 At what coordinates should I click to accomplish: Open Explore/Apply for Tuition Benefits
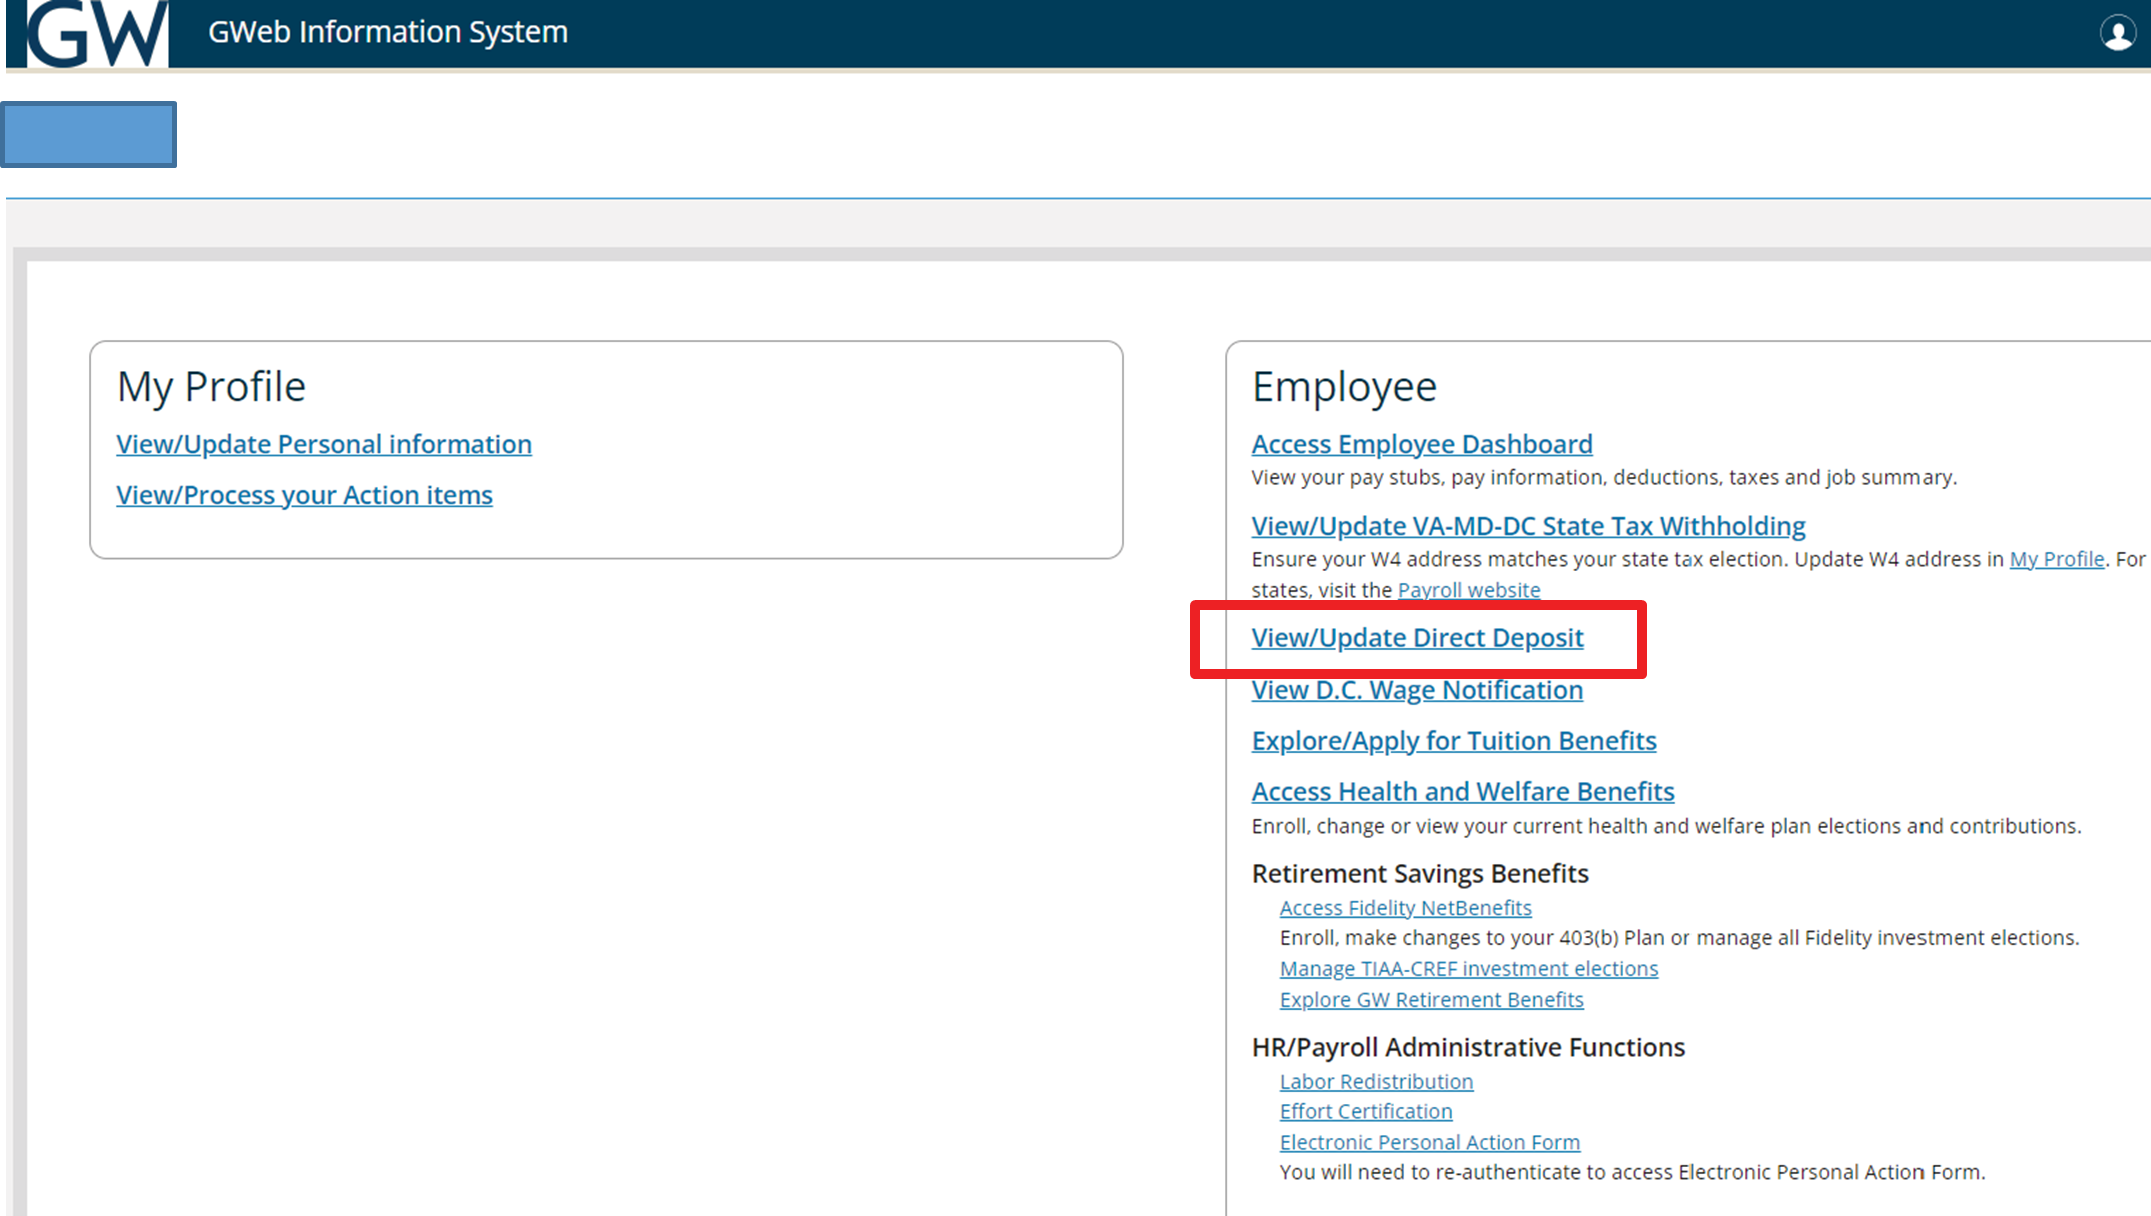coord(1453,741)
